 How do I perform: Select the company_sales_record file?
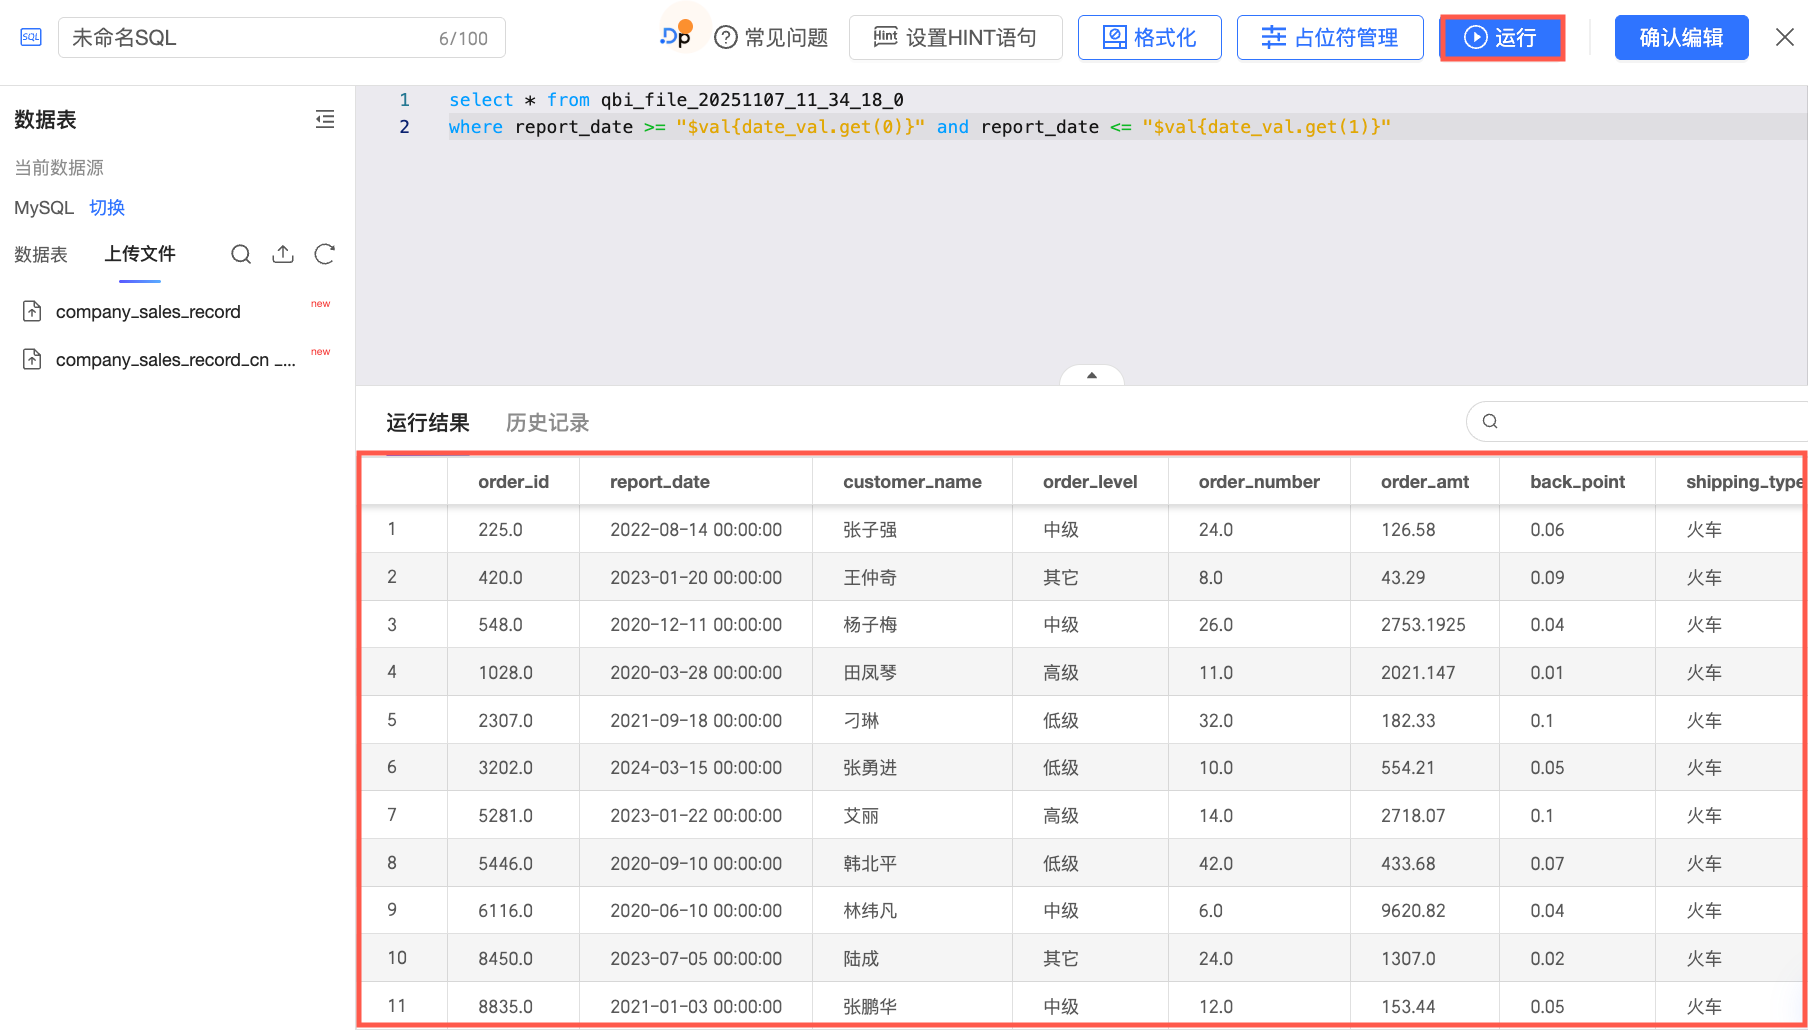click(148, 312)
